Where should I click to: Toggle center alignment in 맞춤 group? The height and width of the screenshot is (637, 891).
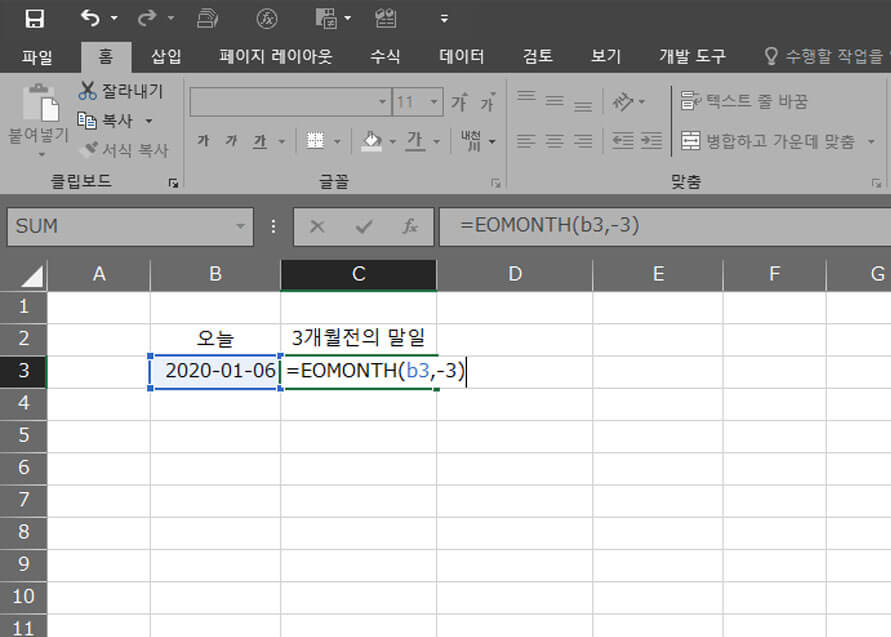551,140
